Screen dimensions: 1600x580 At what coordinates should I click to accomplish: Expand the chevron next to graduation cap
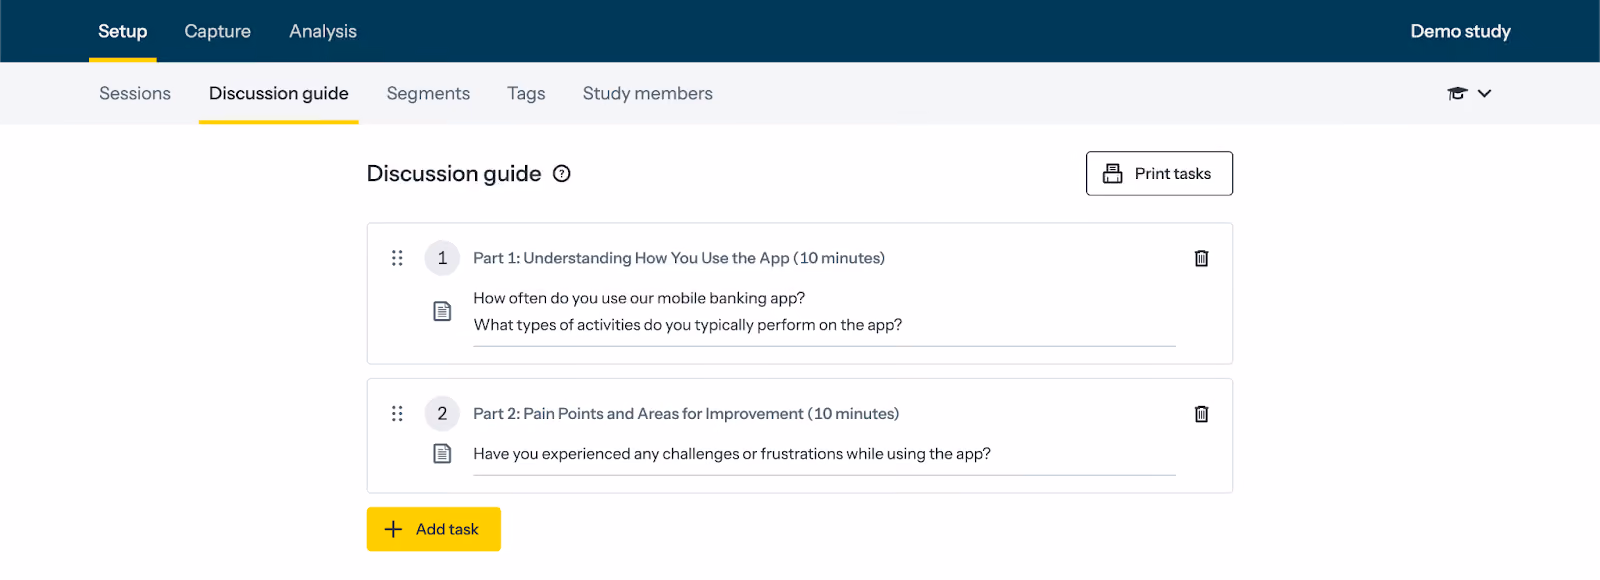tap(1484, 93)
